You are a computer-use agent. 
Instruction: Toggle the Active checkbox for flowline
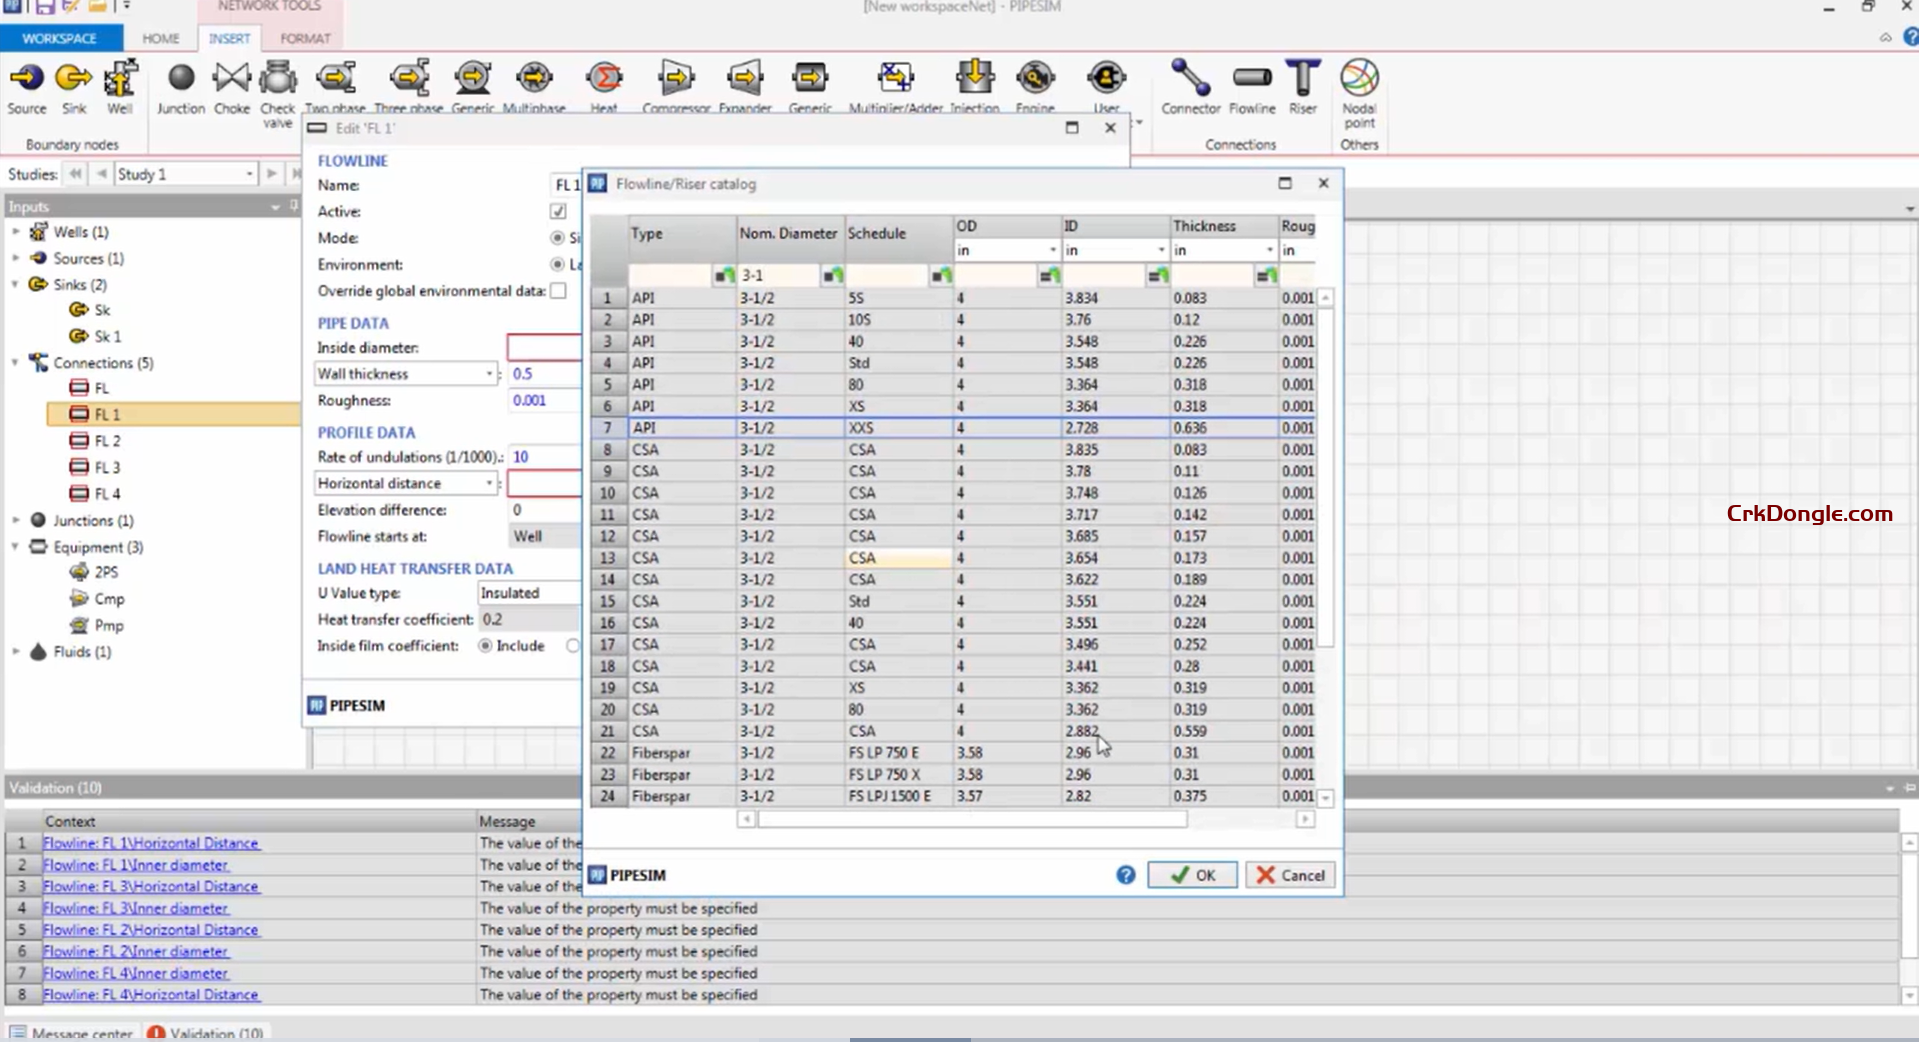(558, 211)
